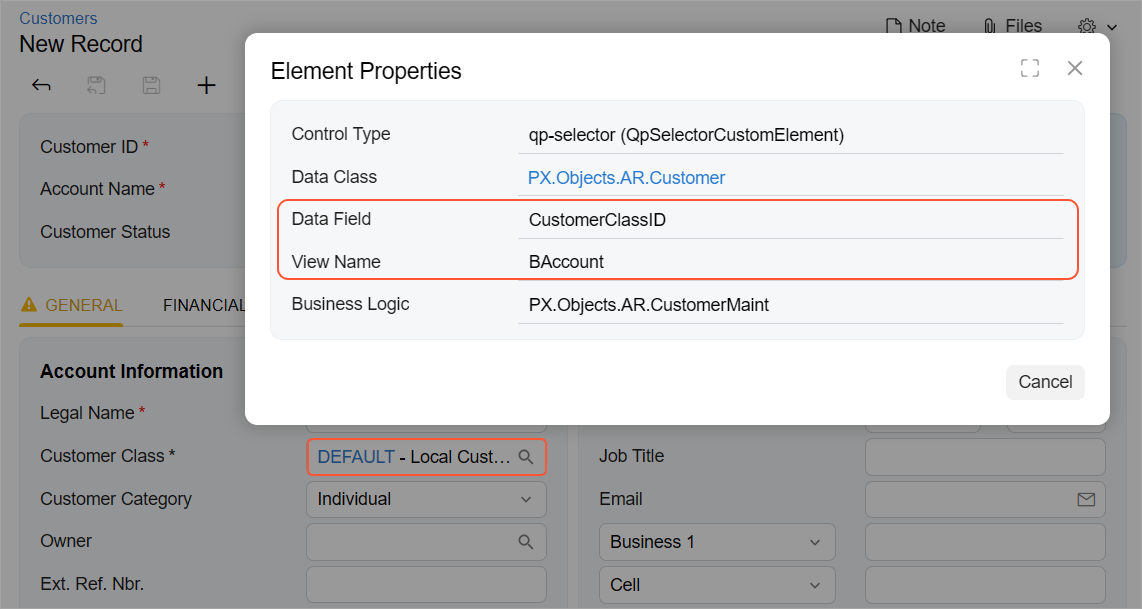Screen dimensions: 1142x609
Task: Click the Save and Close toolbar icon
Action: pyautogui.click(x=97, y=86)
